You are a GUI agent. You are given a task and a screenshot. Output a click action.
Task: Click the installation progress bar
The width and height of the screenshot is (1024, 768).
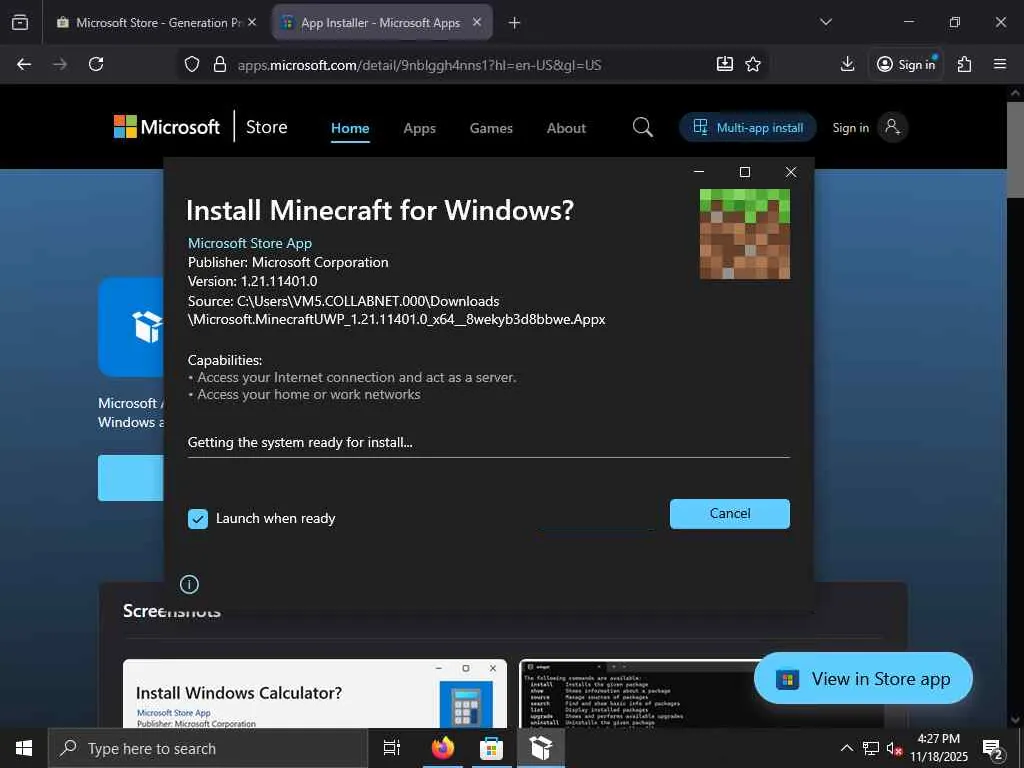488,457
